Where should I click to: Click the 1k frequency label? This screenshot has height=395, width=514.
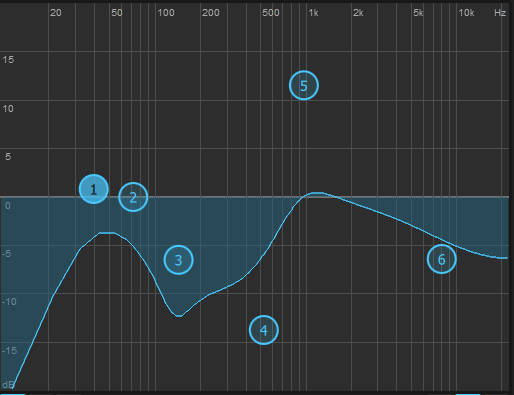(313, 13)
